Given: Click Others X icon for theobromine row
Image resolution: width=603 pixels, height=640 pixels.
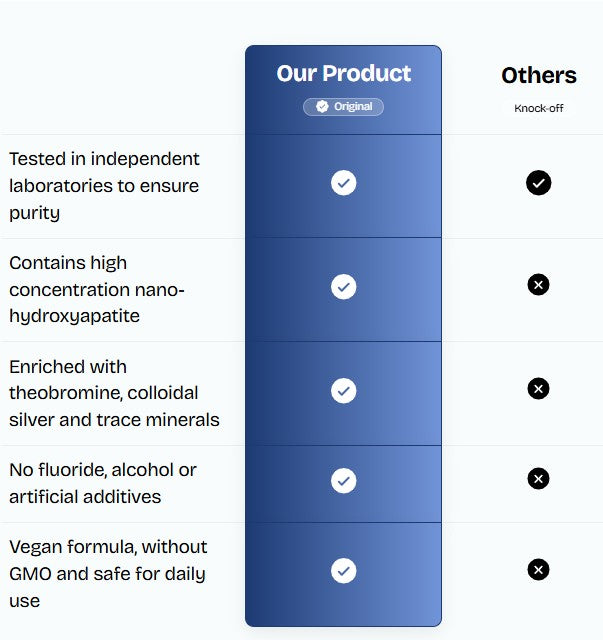Looking at the screenshot, I should pos(538,388).
